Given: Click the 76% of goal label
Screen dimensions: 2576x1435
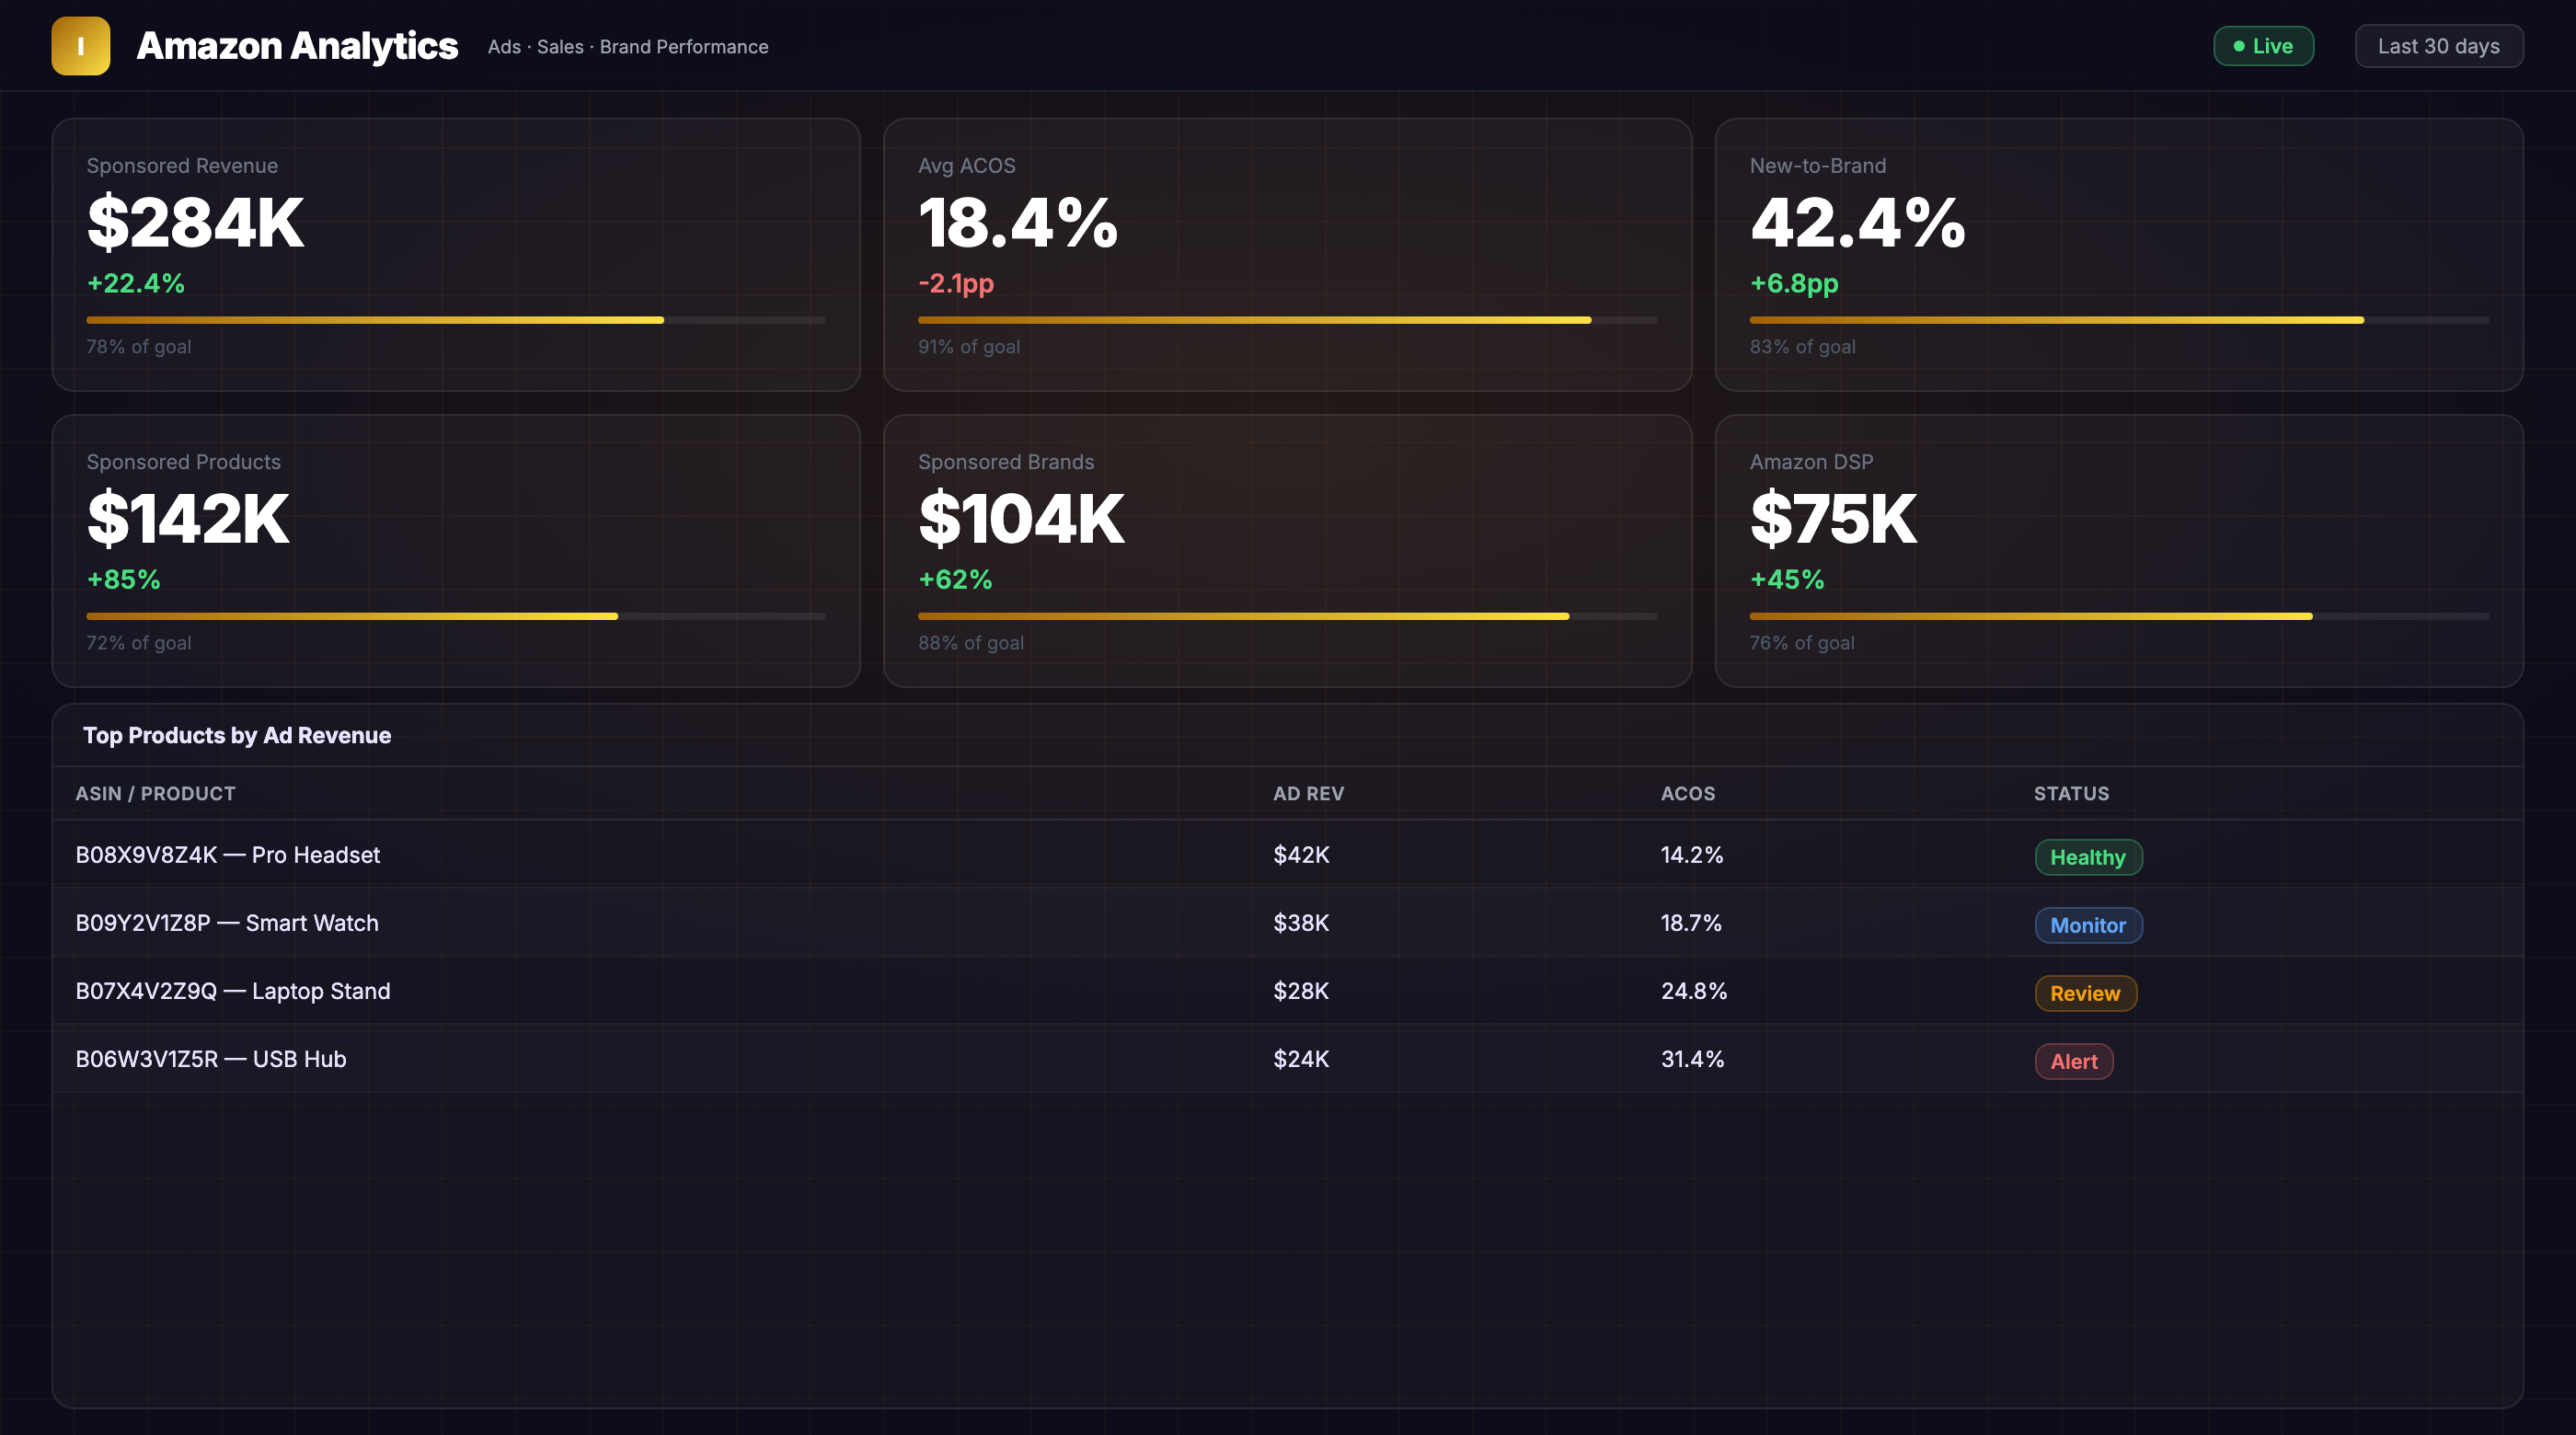Looking at the screenshot, I should [1802, 642].
